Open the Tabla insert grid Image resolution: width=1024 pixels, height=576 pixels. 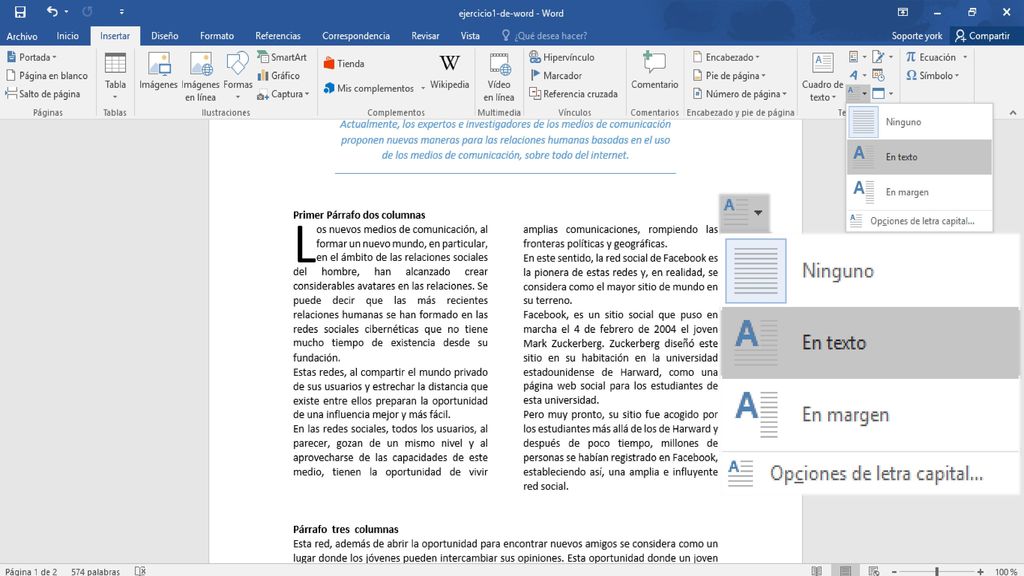click(x=115, y=76)
